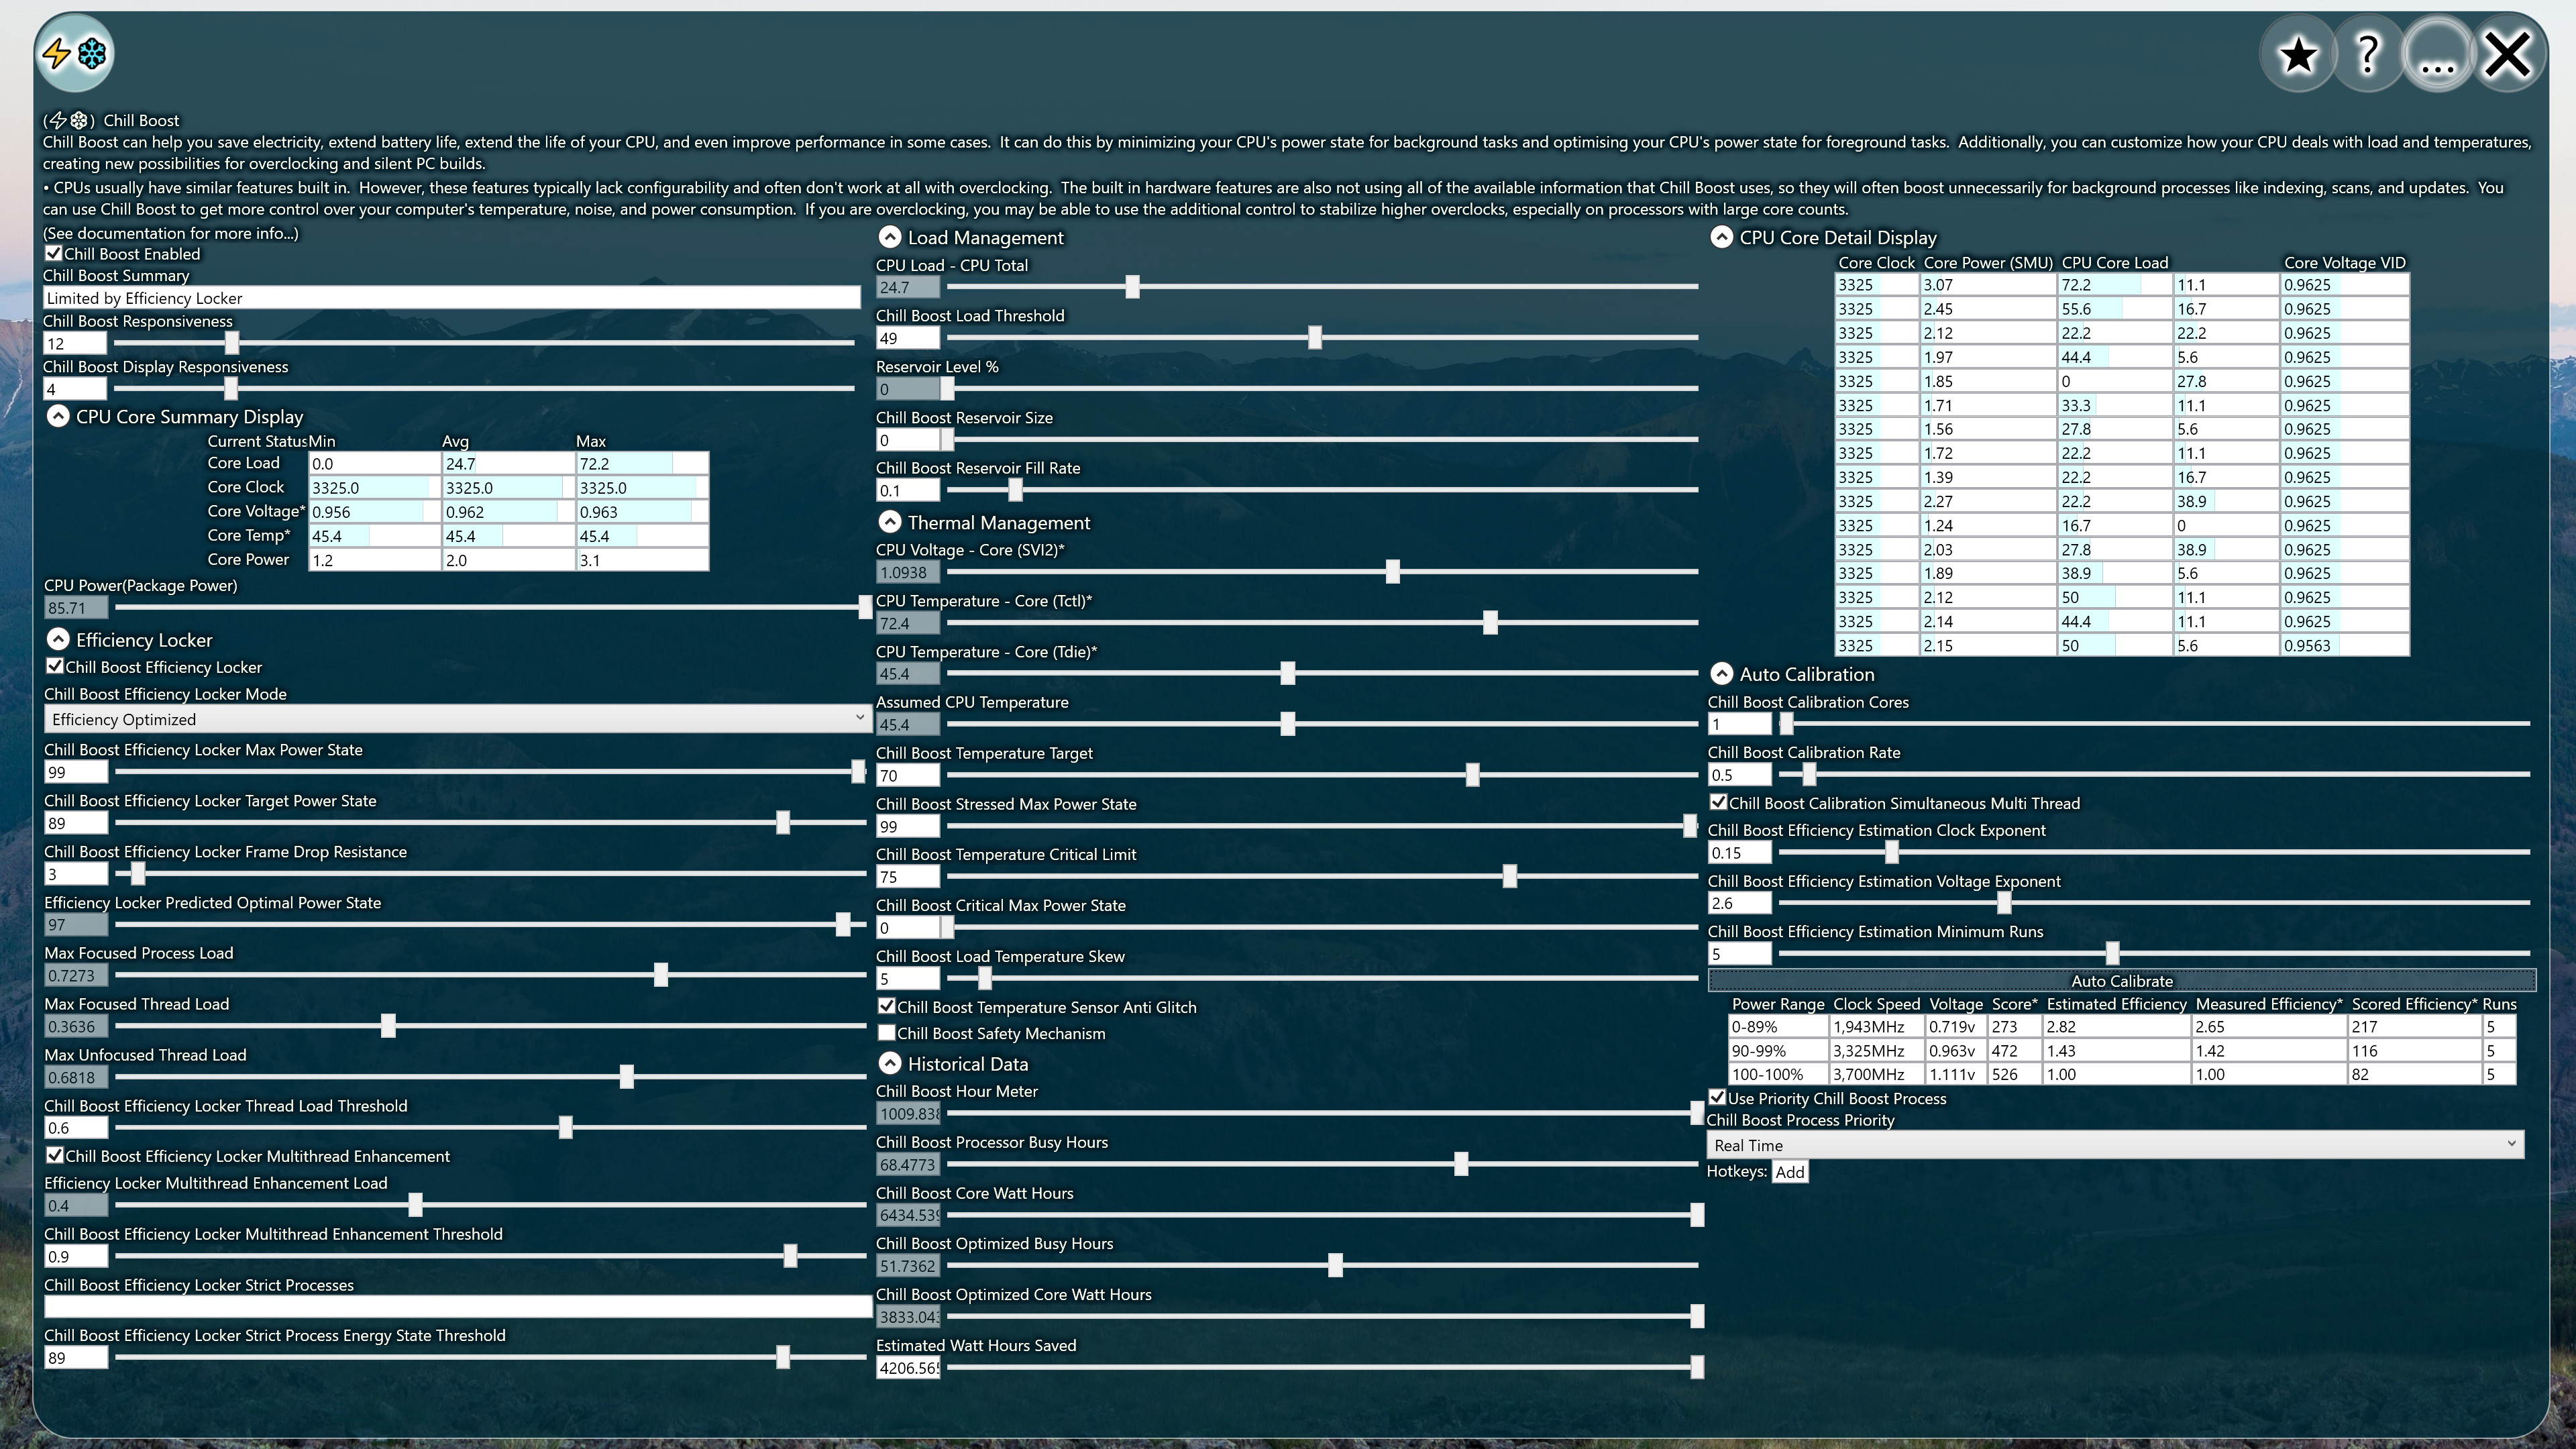Click inside the Chill Boost Summary text field
Image resolution: width=2576 pixels, height=1449 pixels.
click(450, 298)
